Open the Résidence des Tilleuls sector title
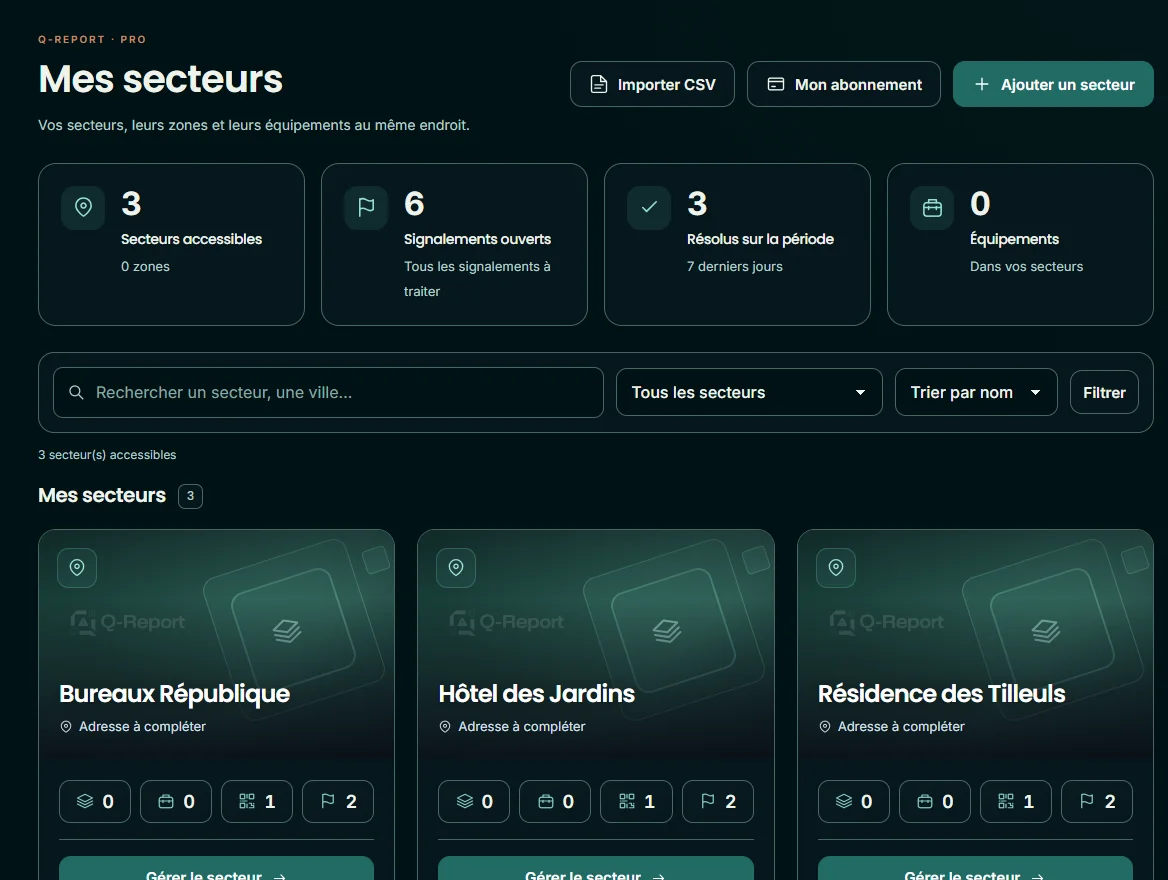This screenshot has width=1168, height=880. point(942,694)
